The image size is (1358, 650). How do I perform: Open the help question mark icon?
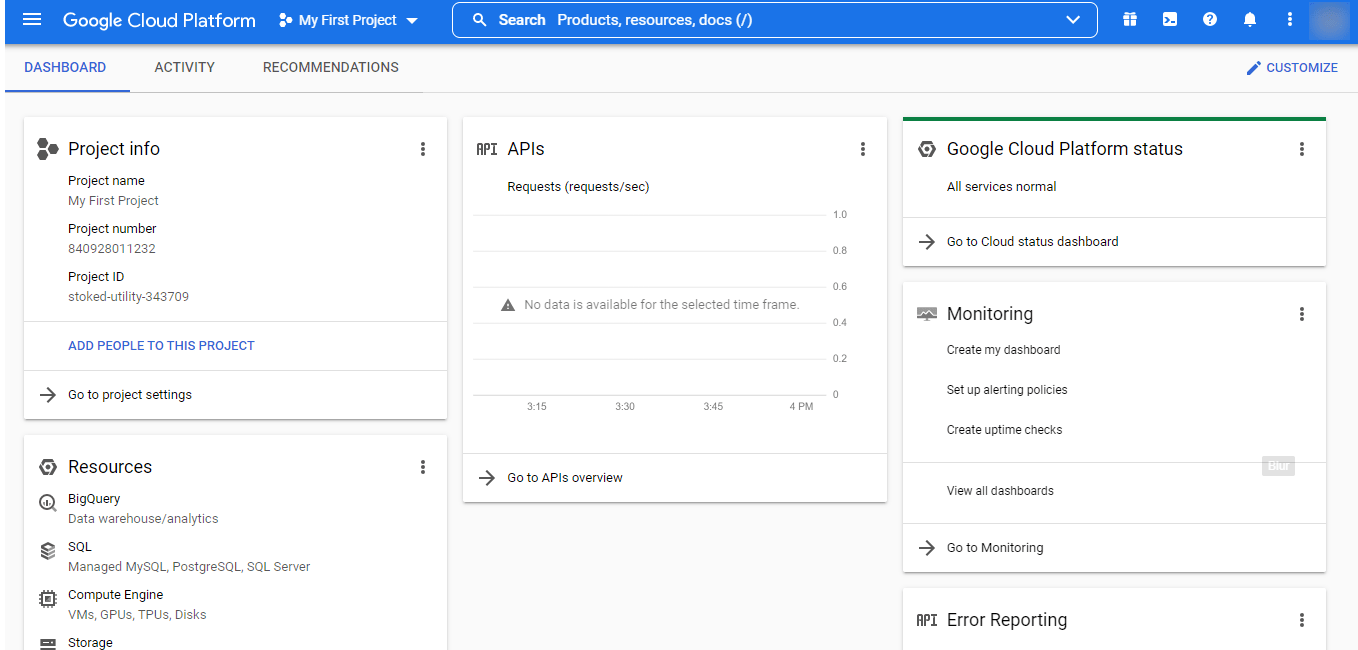[x=1210, y=20]
